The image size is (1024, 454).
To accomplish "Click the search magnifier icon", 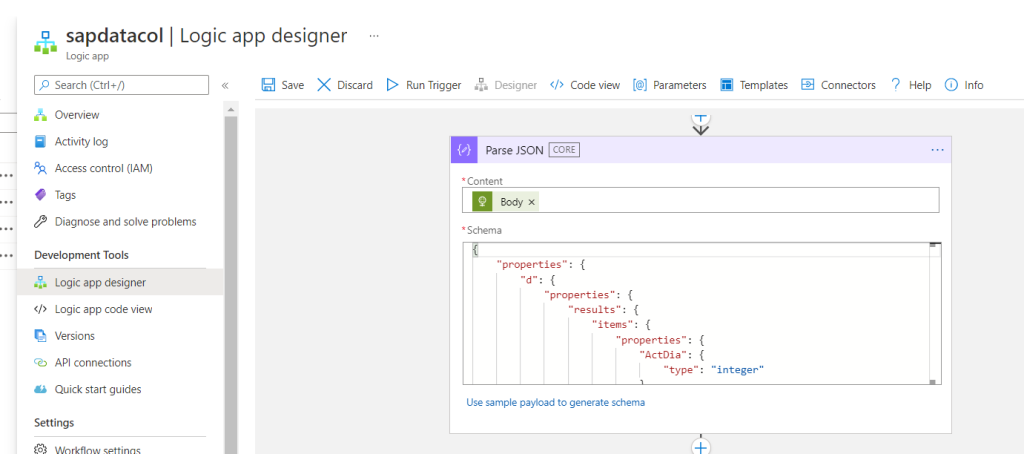I will [44, 85].
